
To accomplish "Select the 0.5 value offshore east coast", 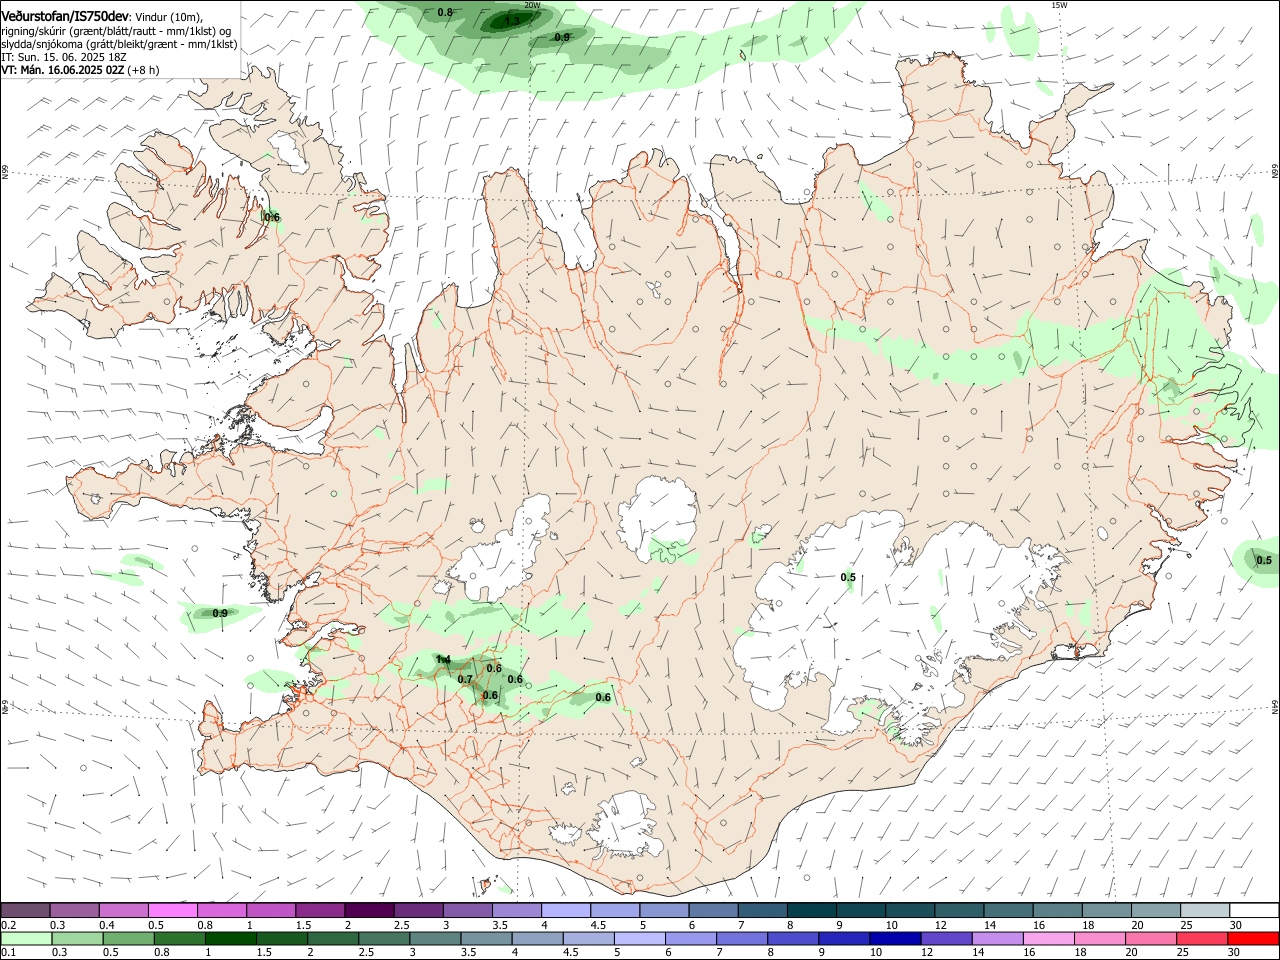I will 1264,561.
